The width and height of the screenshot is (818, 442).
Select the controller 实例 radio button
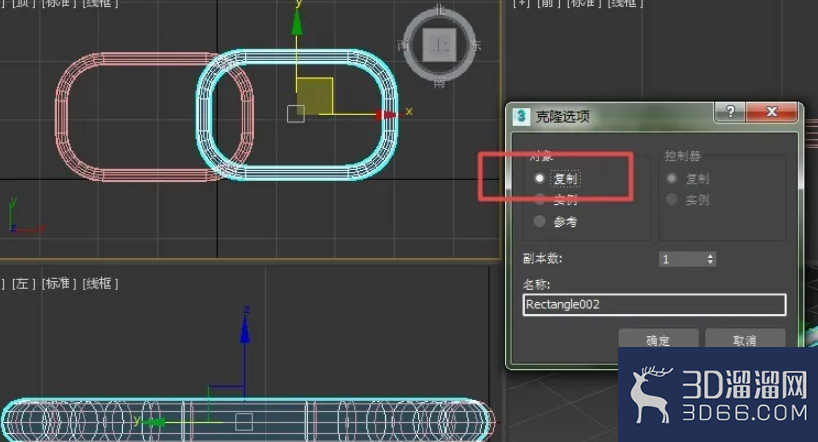click(672, 199)
